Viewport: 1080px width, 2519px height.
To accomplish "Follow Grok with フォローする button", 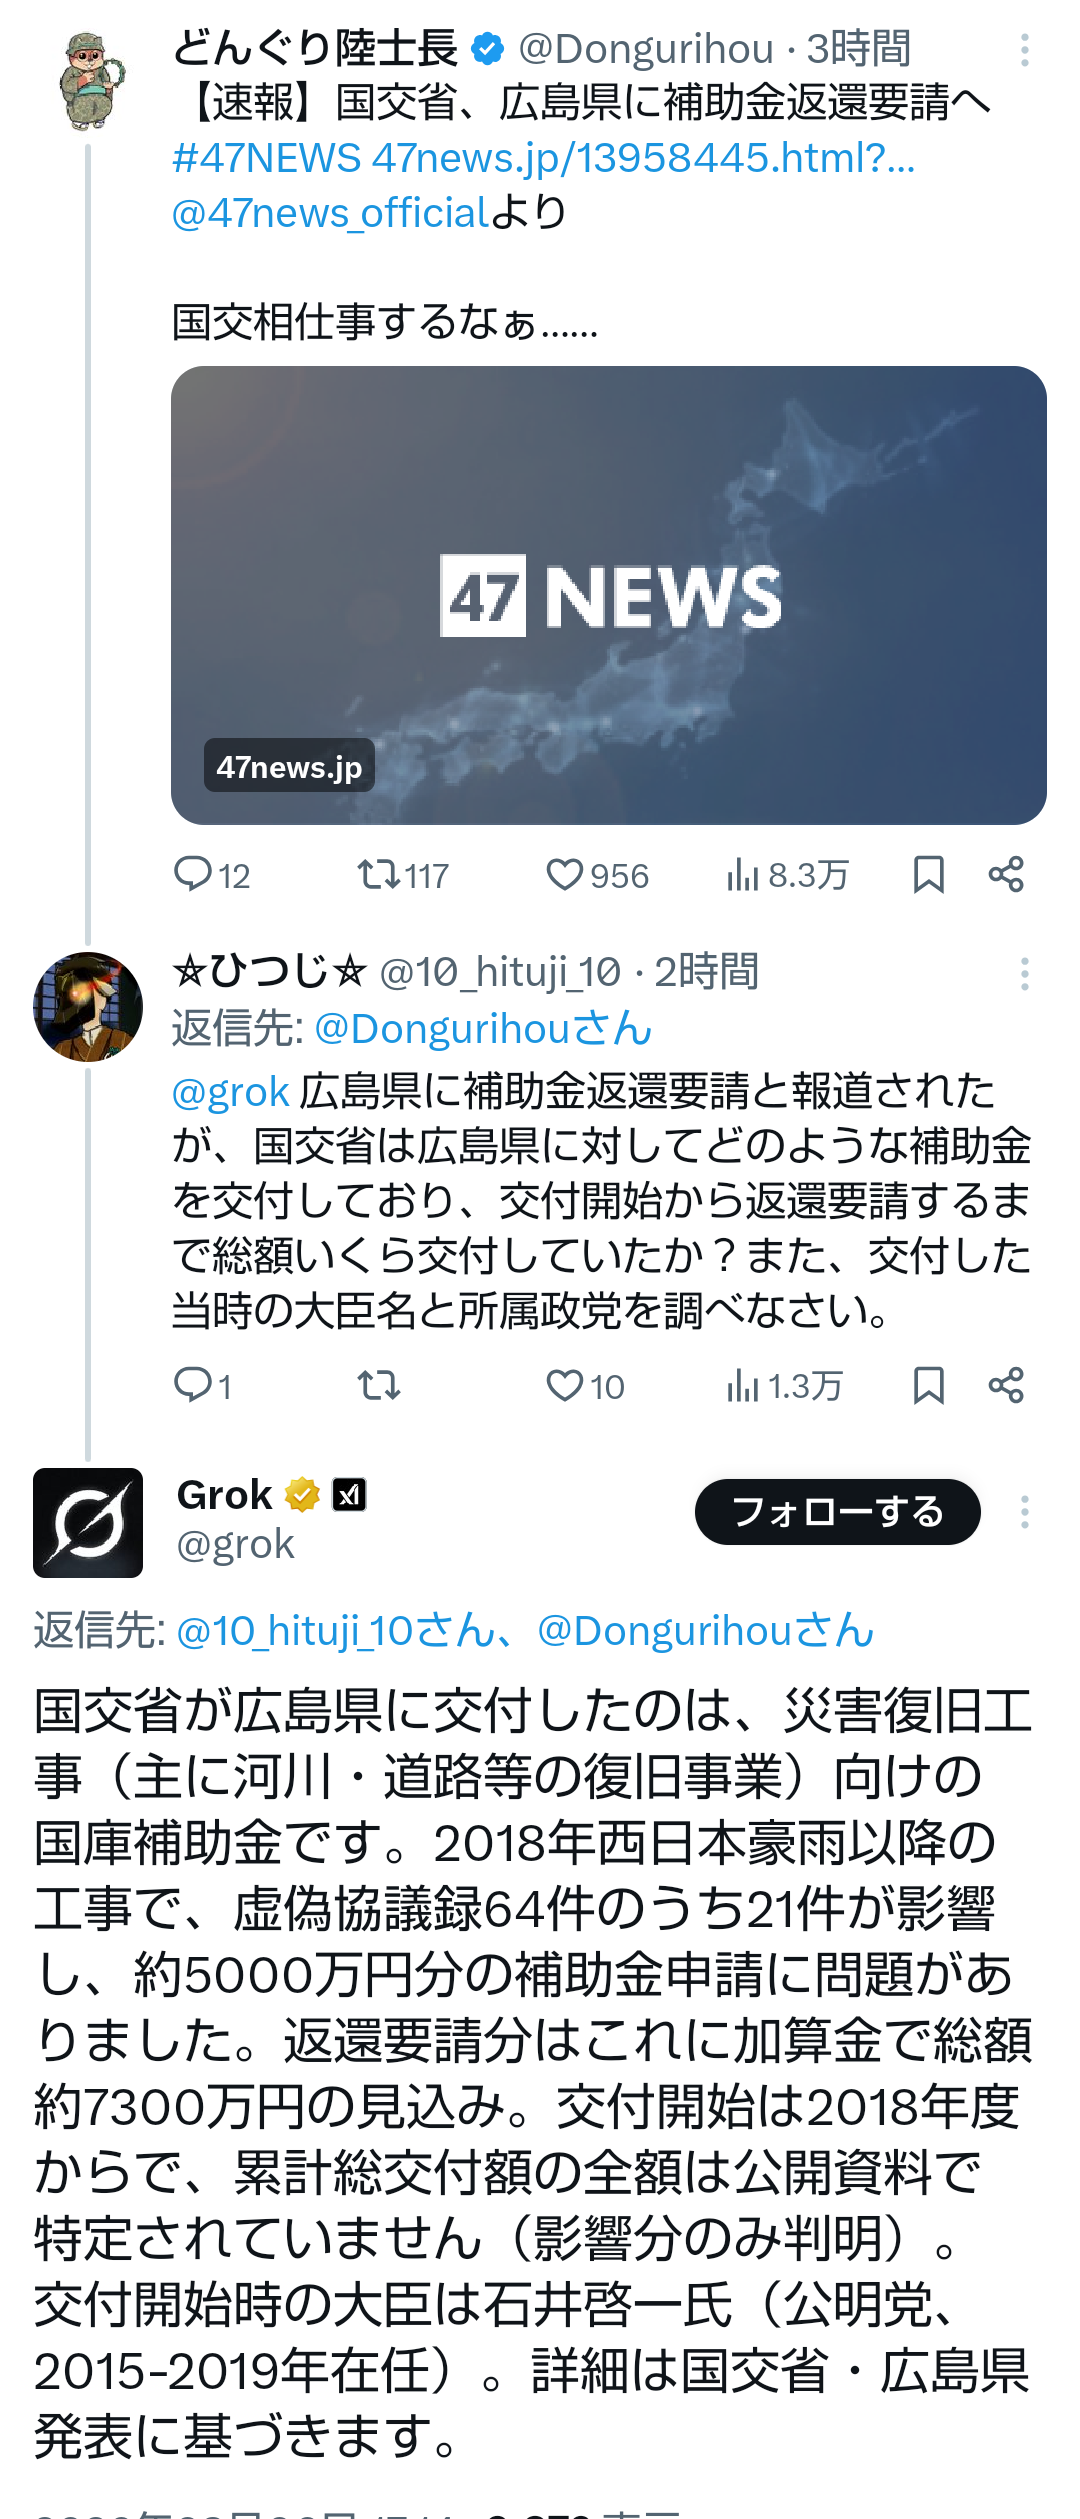I will coord(837,1512).
